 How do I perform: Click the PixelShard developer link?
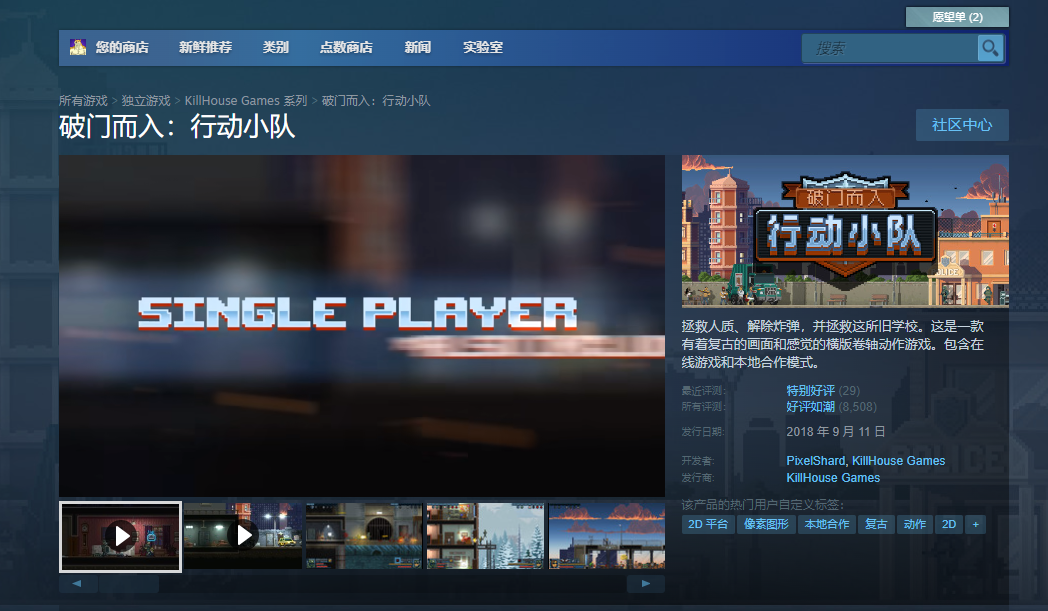[815, 461]
